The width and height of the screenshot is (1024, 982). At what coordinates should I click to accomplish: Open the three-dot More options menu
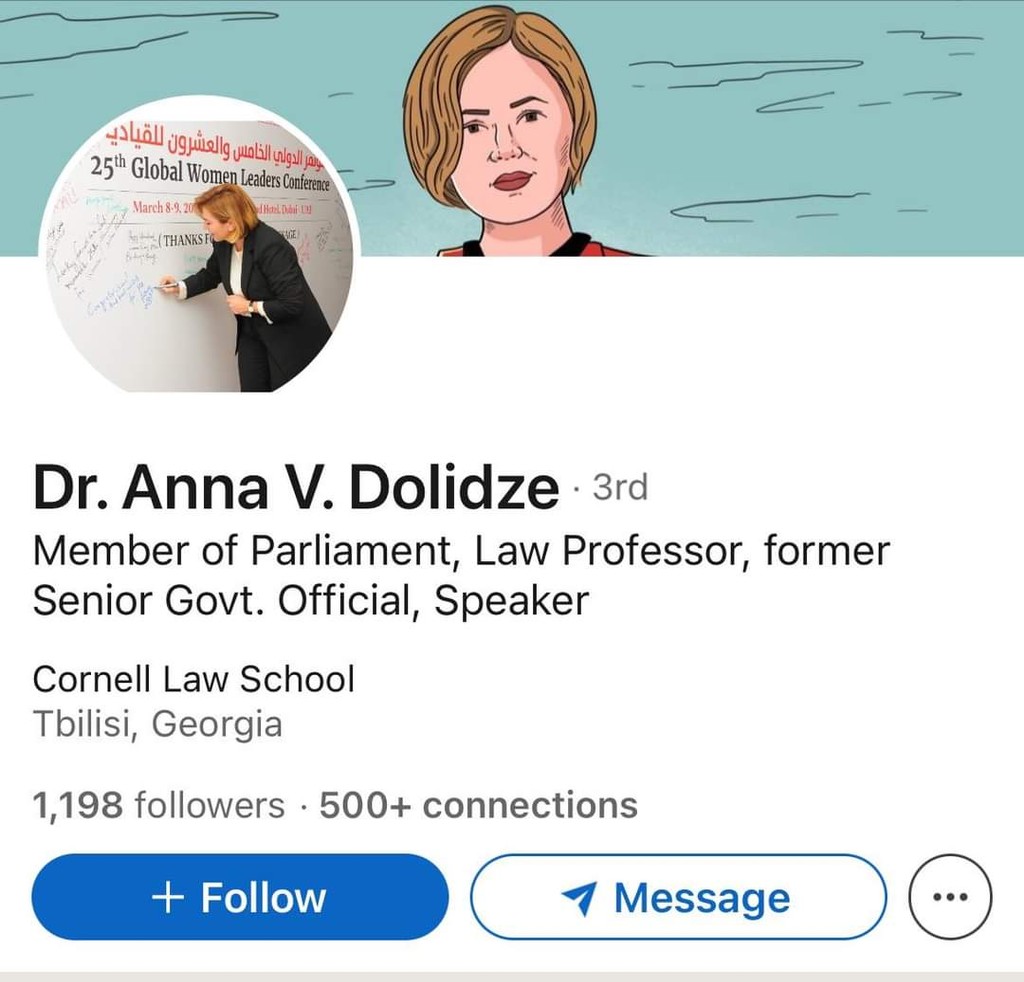tap(950, 897)
